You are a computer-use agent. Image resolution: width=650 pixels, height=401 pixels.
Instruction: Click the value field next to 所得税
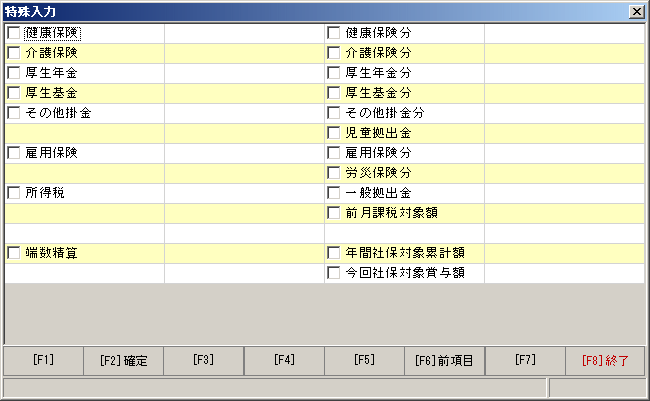tap(245, 193)
